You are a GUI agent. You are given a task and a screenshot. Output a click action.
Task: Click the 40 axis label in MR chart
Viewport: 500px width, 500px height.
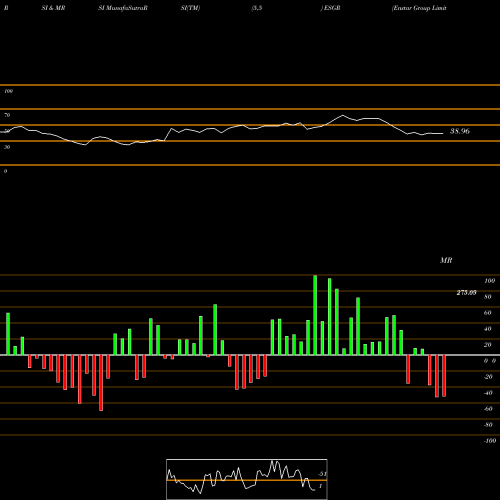488,329
